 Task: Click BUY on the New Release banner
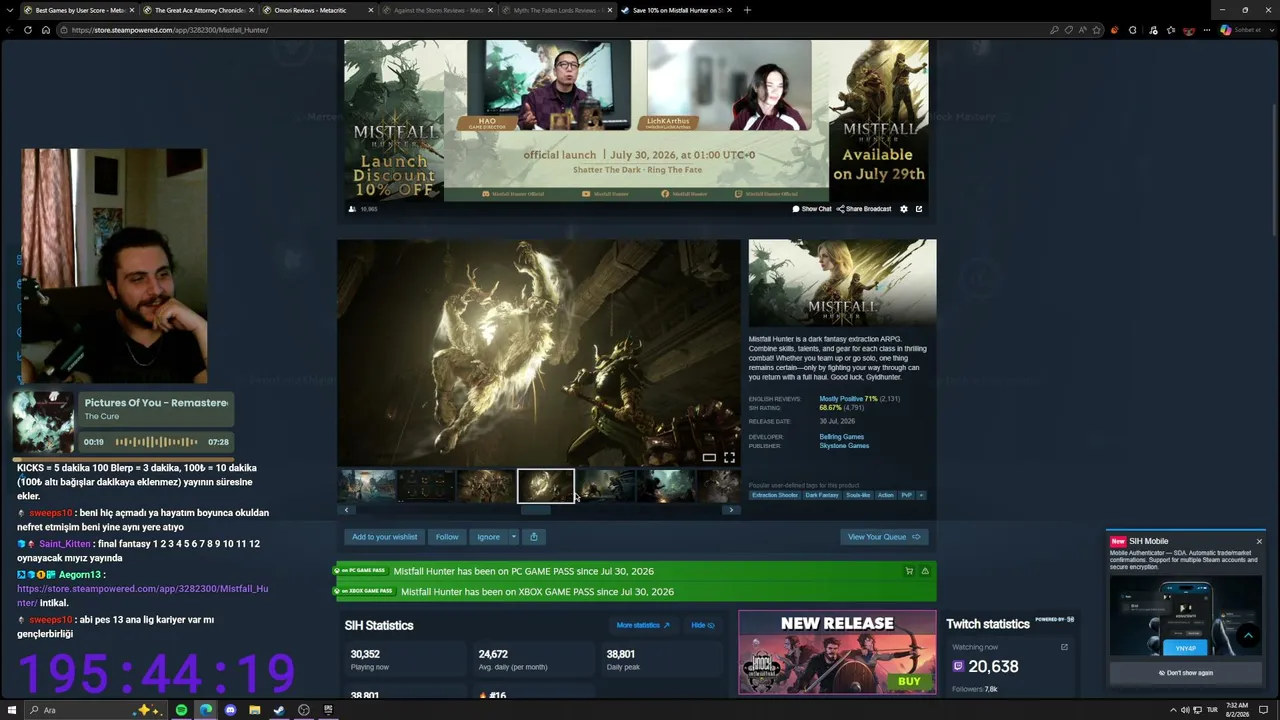pos(909,681)
